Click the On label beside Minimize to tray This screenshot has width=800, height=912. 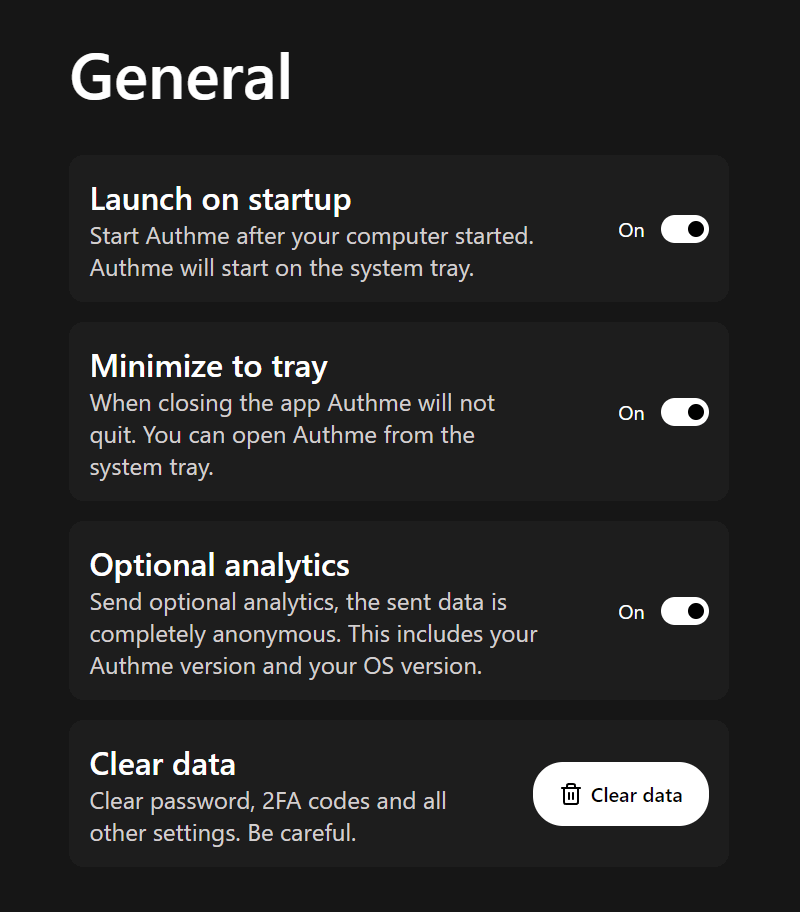pyautogui.click(x=631, y=413)
